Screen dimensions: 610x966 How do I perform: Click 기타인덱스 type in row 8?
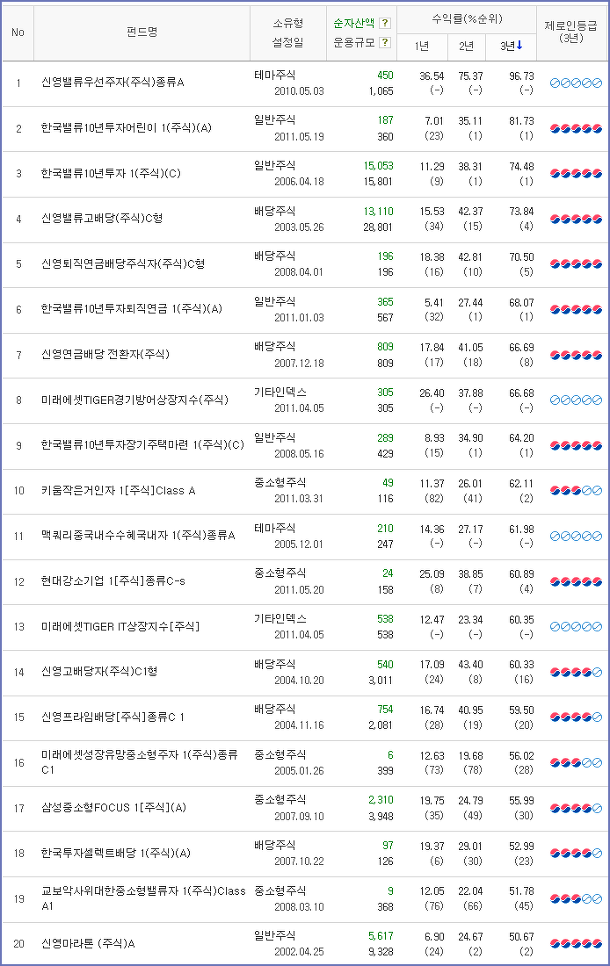[x=280, y=392]
